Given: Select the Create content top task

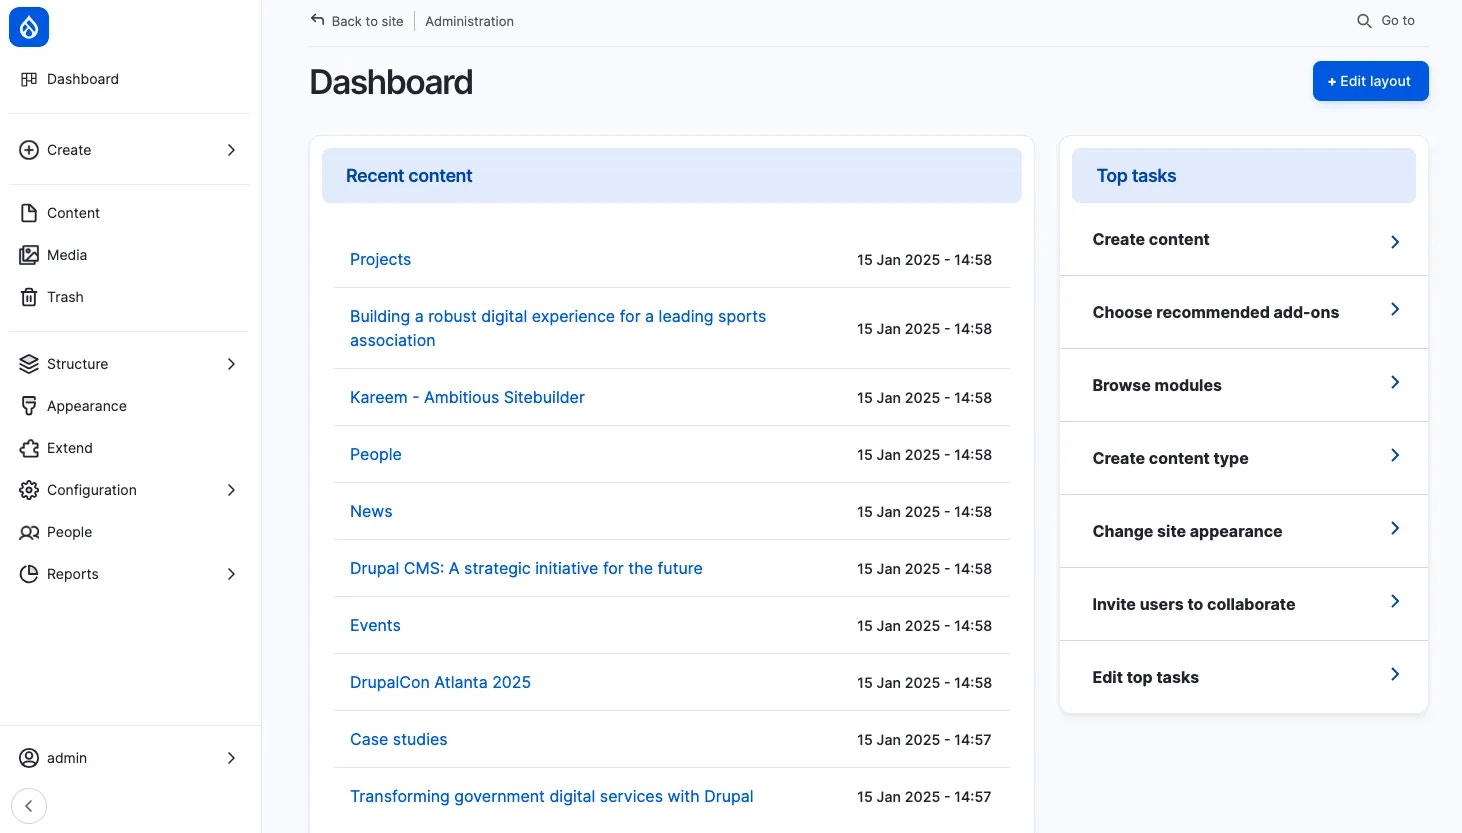Looking at the screenshot, I should pyautogui.click(x=1151, y=239).
